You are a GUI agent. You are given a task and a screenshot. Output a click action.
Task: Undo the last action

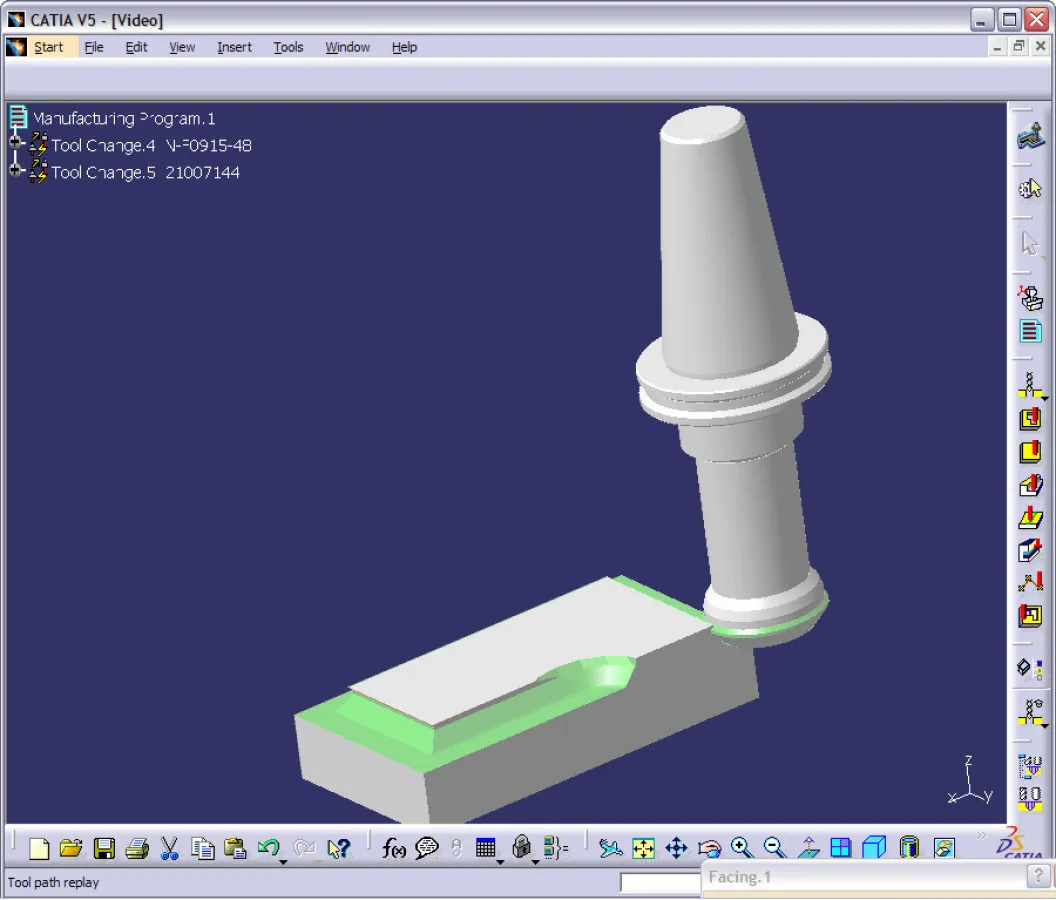pos(269,847)
